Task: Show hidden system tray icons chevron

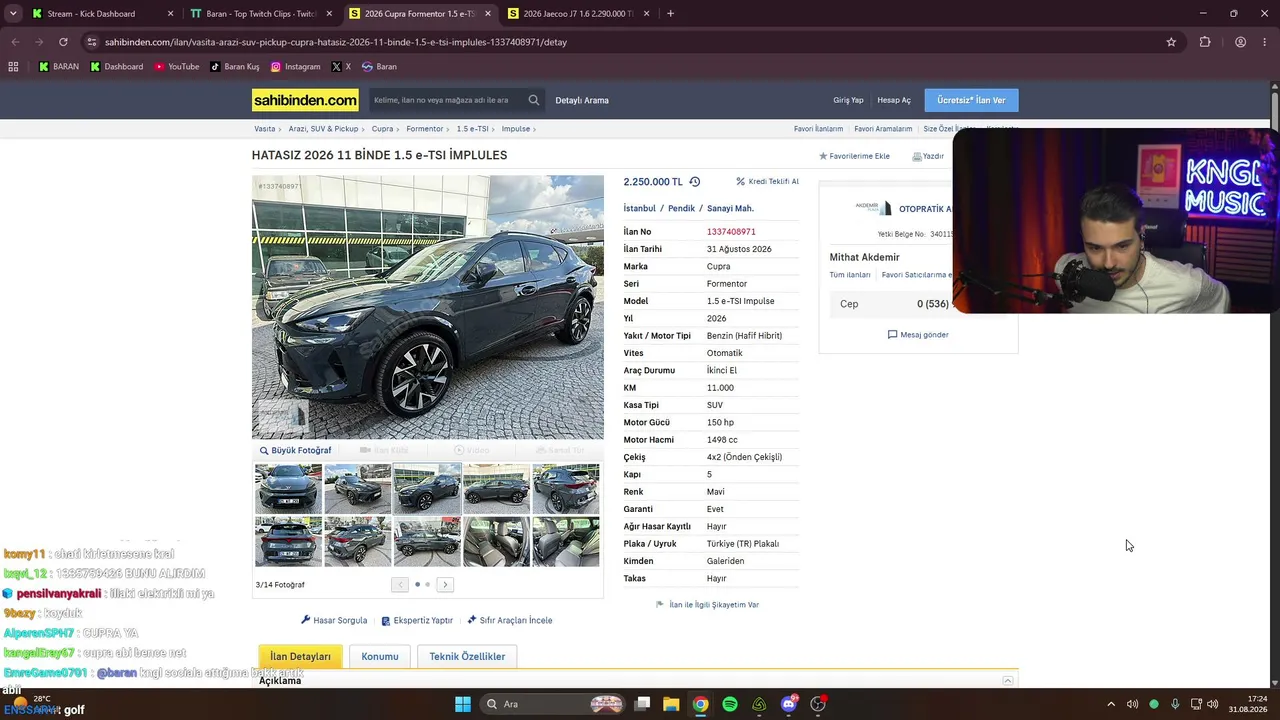Action: click(1110, 704)
